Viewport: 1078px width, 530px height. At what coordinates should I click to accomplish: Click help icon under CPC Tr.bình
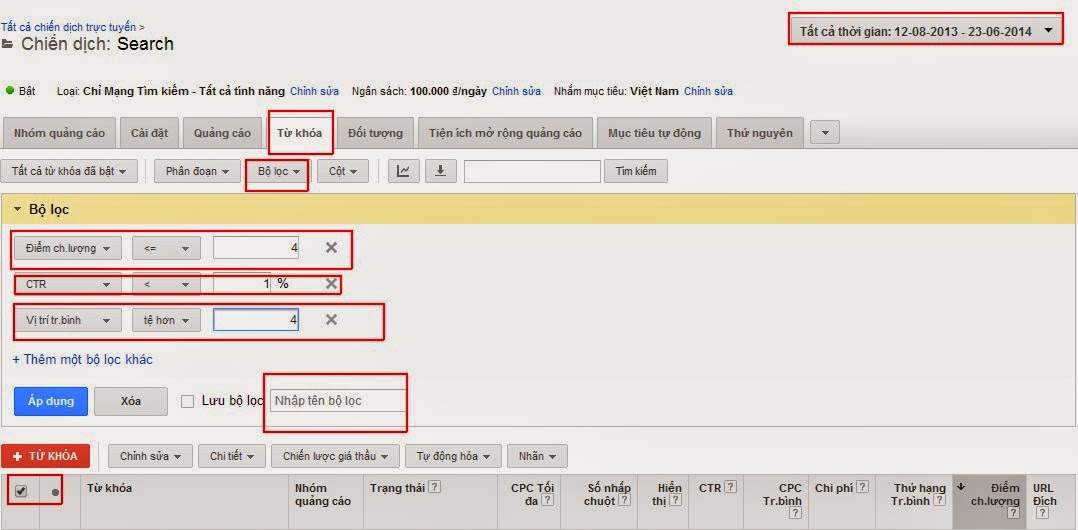click(795, 513)
